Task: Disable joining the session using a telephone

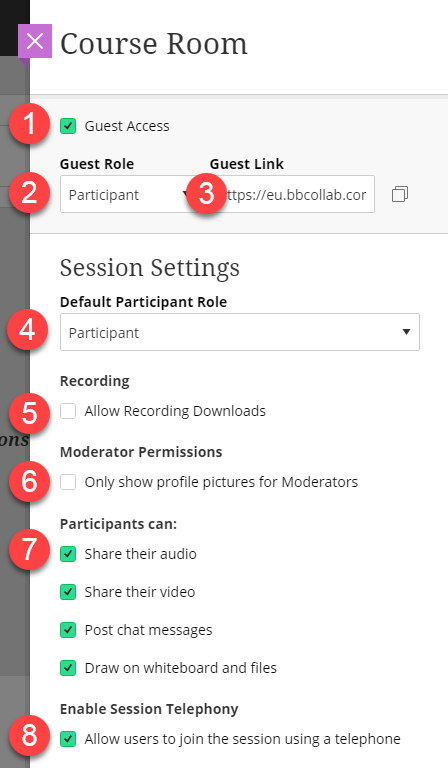Action: 68,739
